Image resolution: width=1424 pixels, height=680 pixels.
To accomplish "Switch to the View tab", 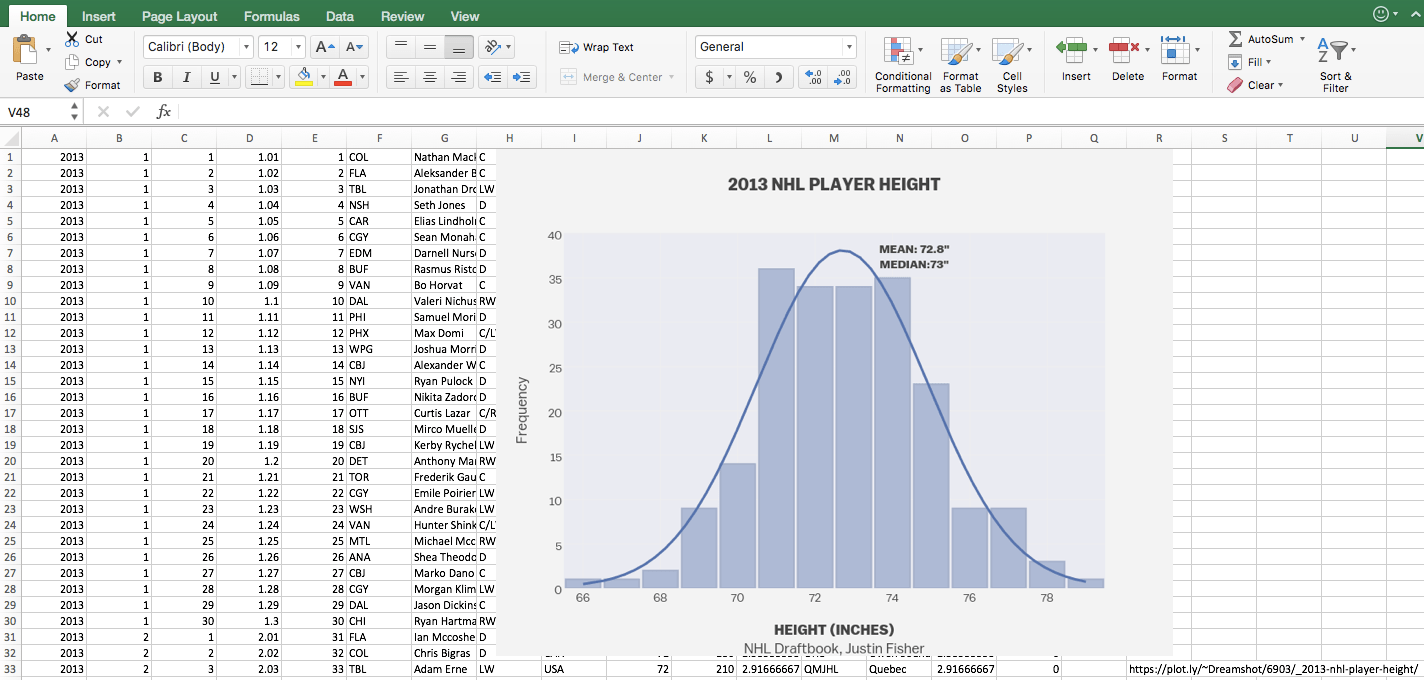I will tap(465, 16).
